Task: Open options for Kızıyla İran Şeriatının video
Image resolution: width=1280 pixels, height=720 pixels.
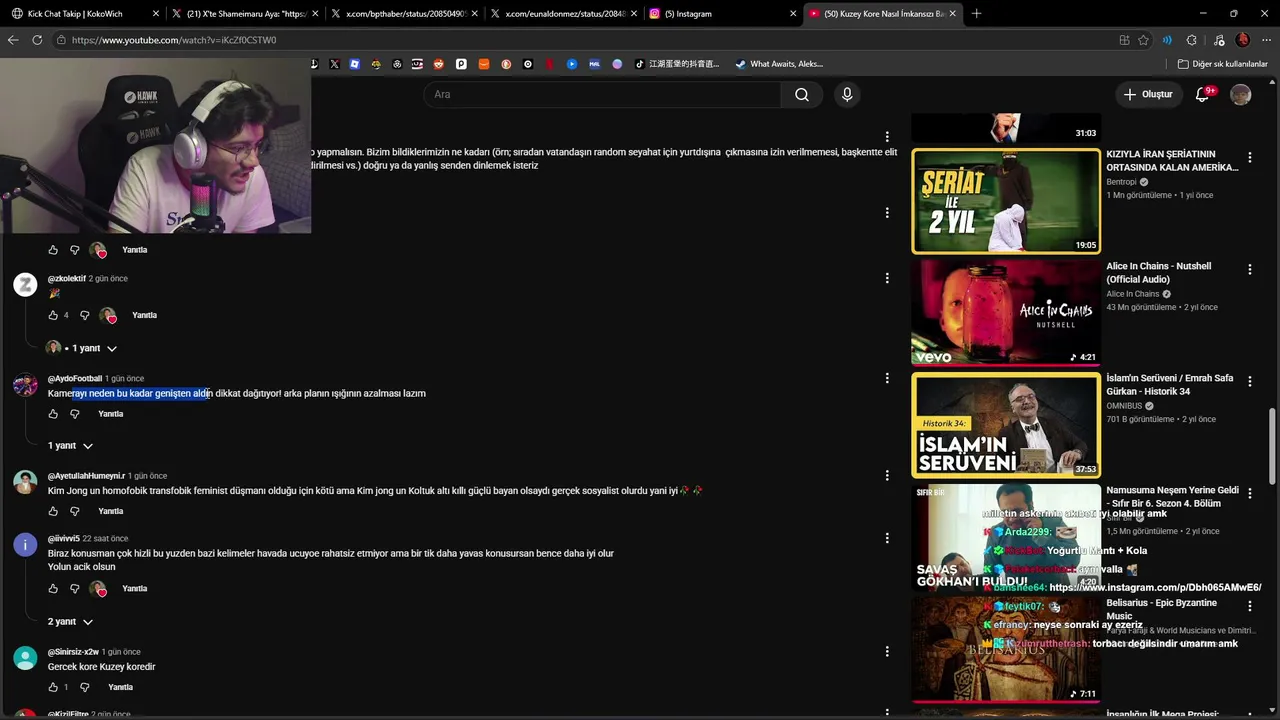Action: tap(1249, 157)
